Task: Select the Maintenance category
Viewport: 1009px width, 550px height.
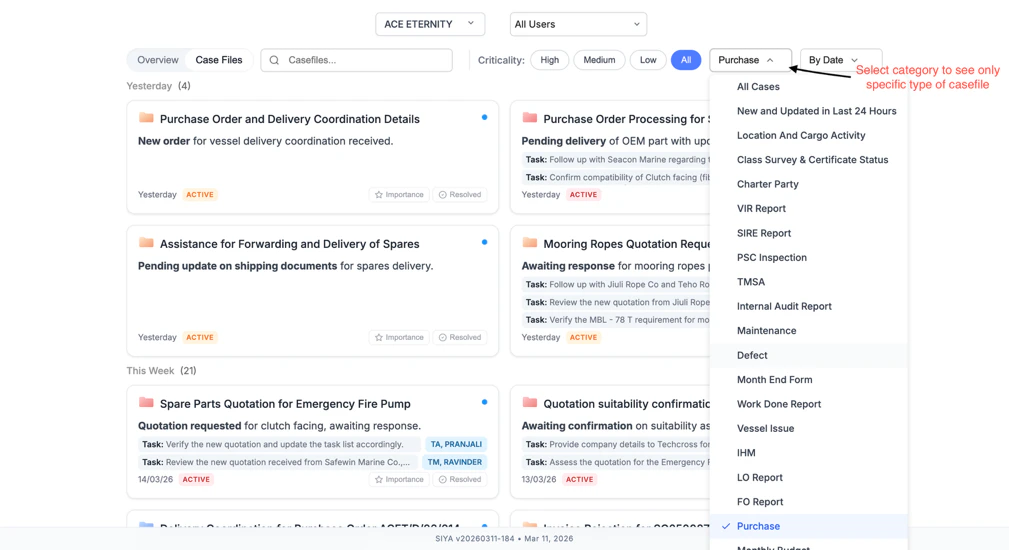Action: (809, 331)
